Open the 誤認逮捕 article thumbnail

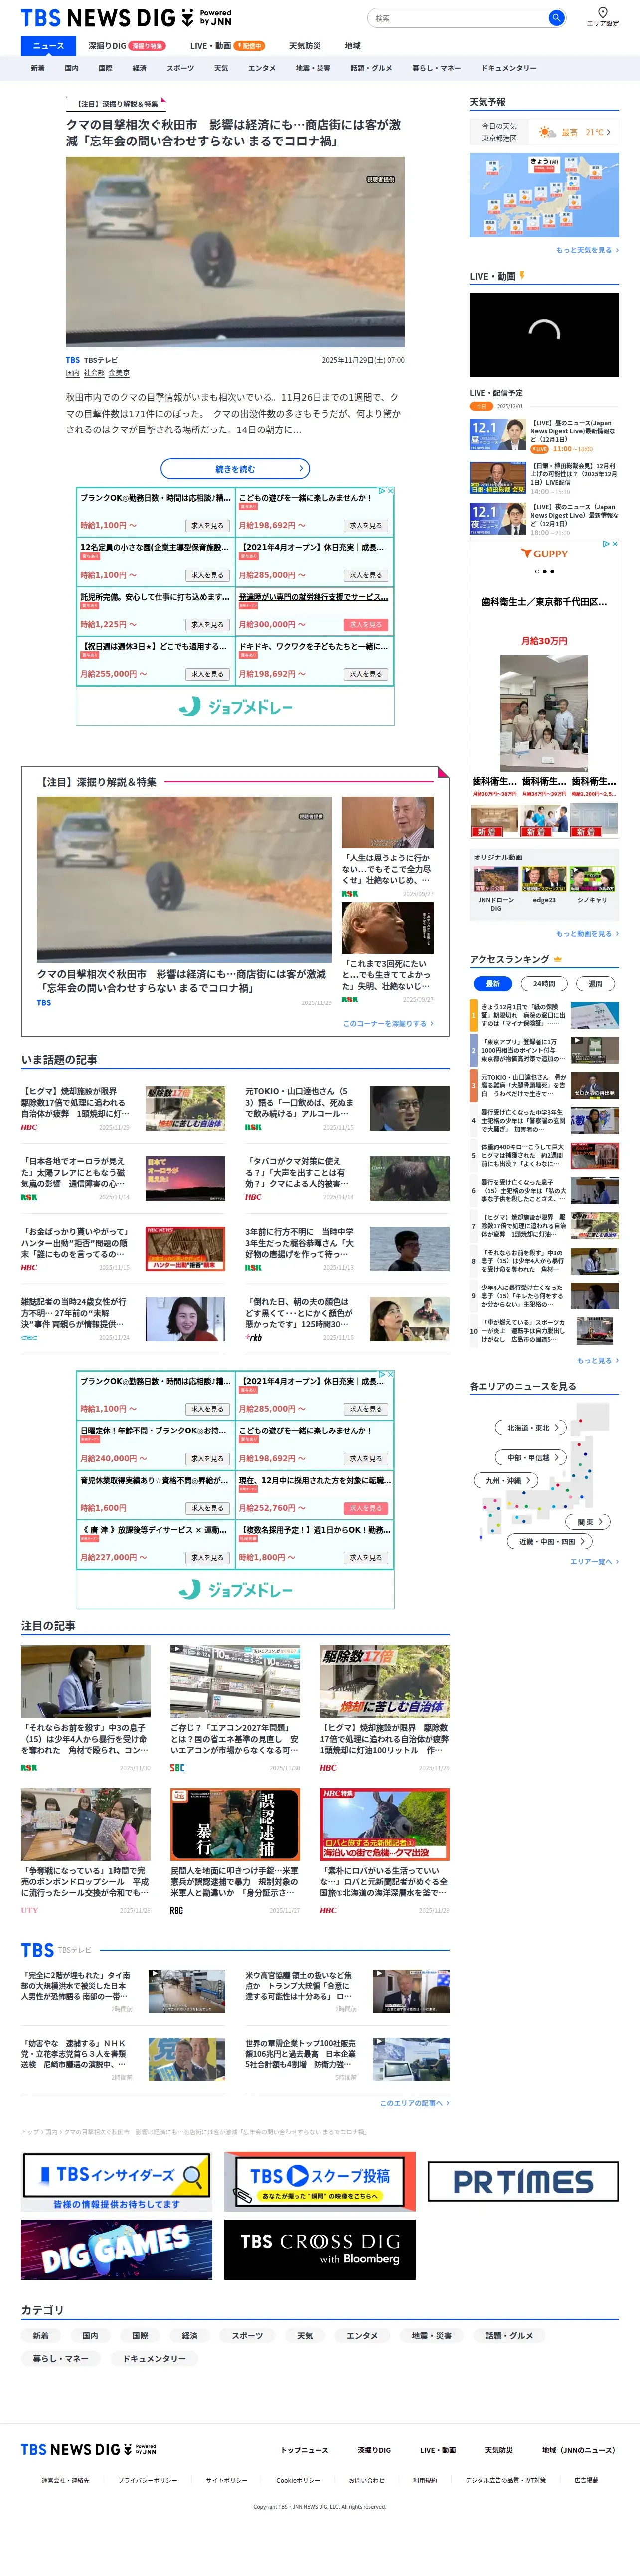[x=235, y=1825]
